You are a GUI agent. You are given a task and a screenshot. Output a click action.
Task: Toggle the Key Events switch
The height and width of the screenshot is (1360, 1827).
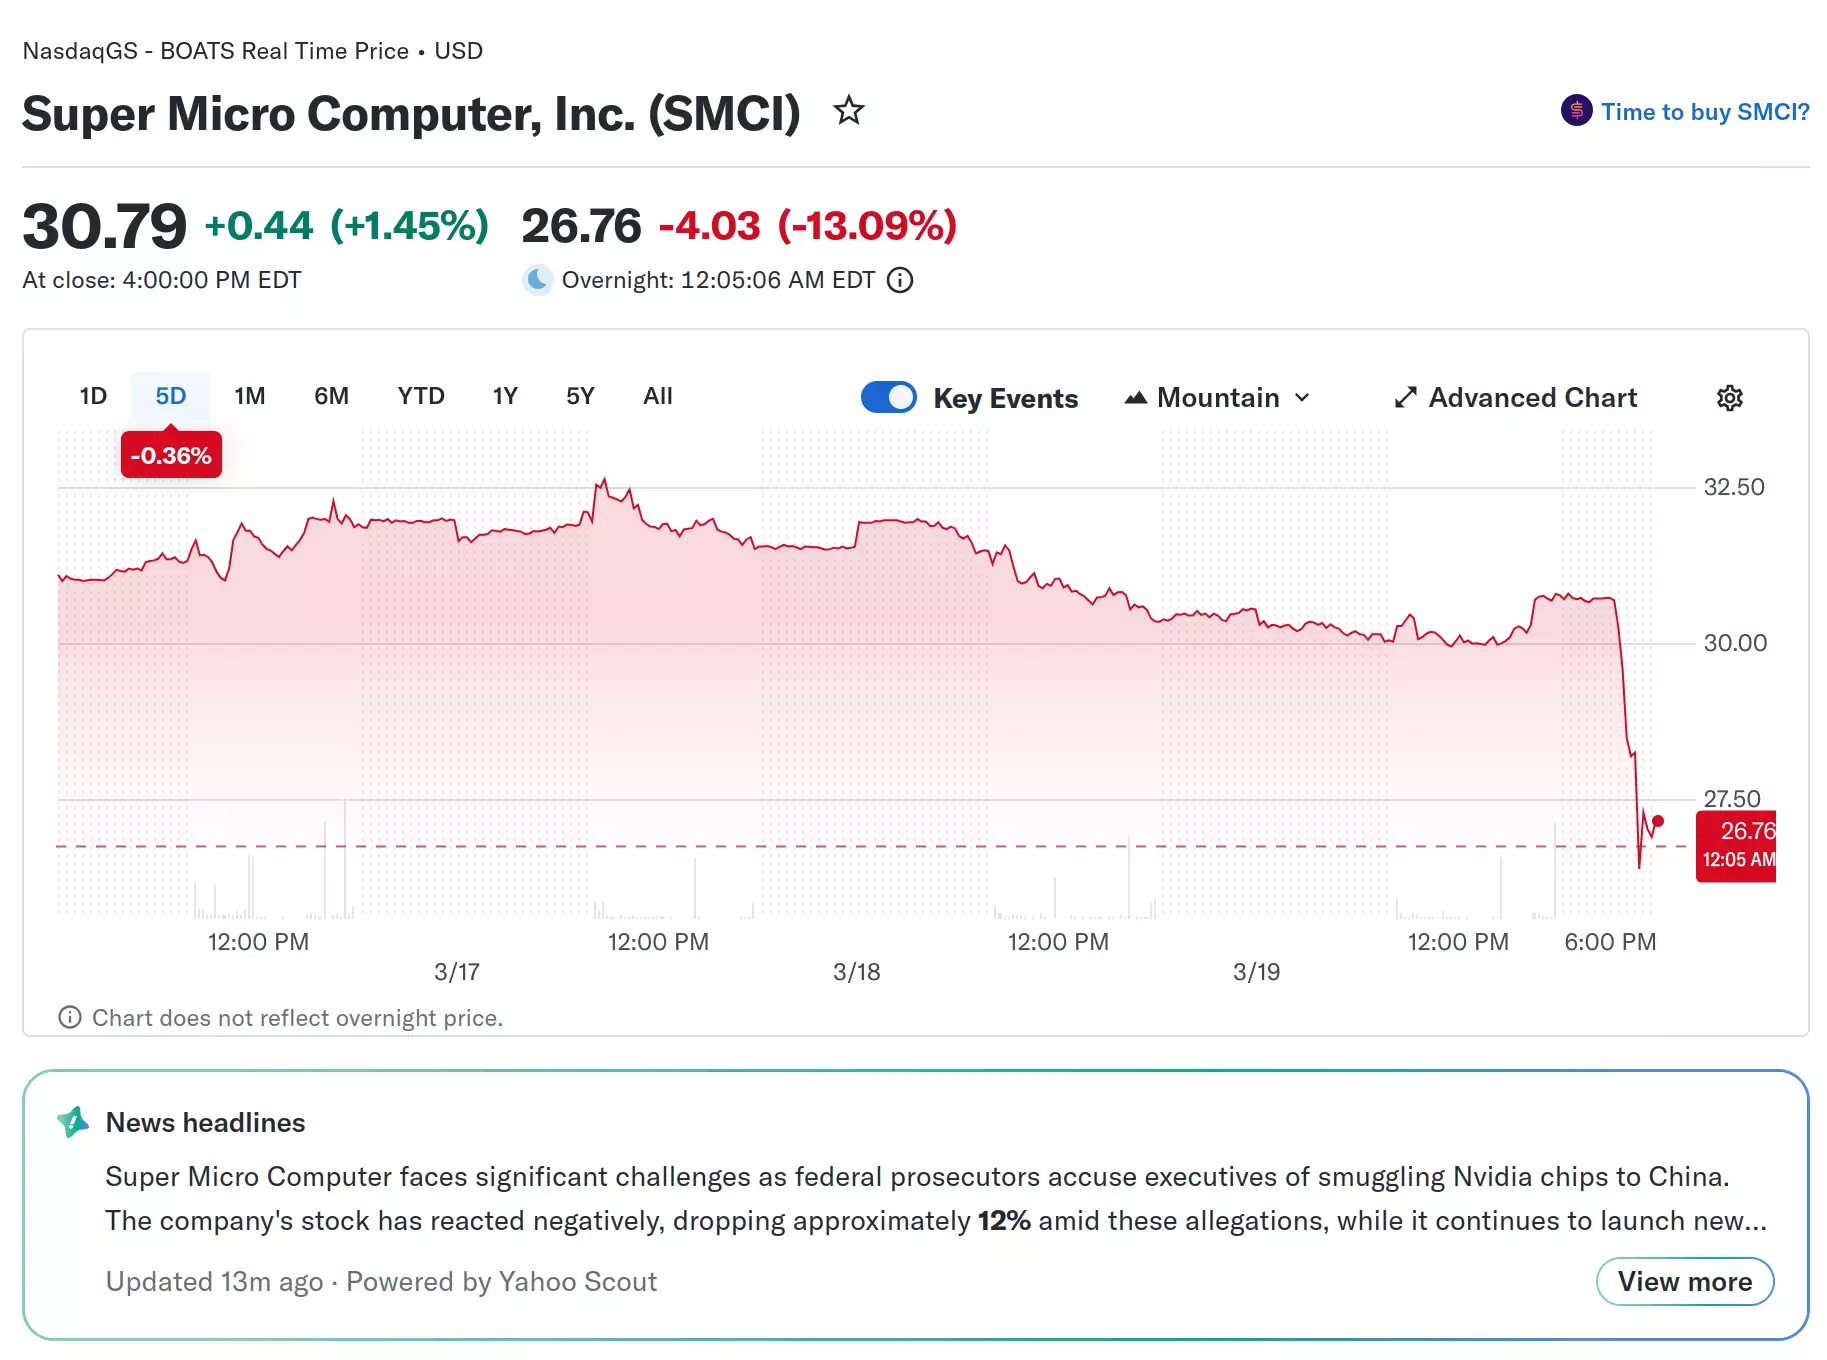pos(888,397)
